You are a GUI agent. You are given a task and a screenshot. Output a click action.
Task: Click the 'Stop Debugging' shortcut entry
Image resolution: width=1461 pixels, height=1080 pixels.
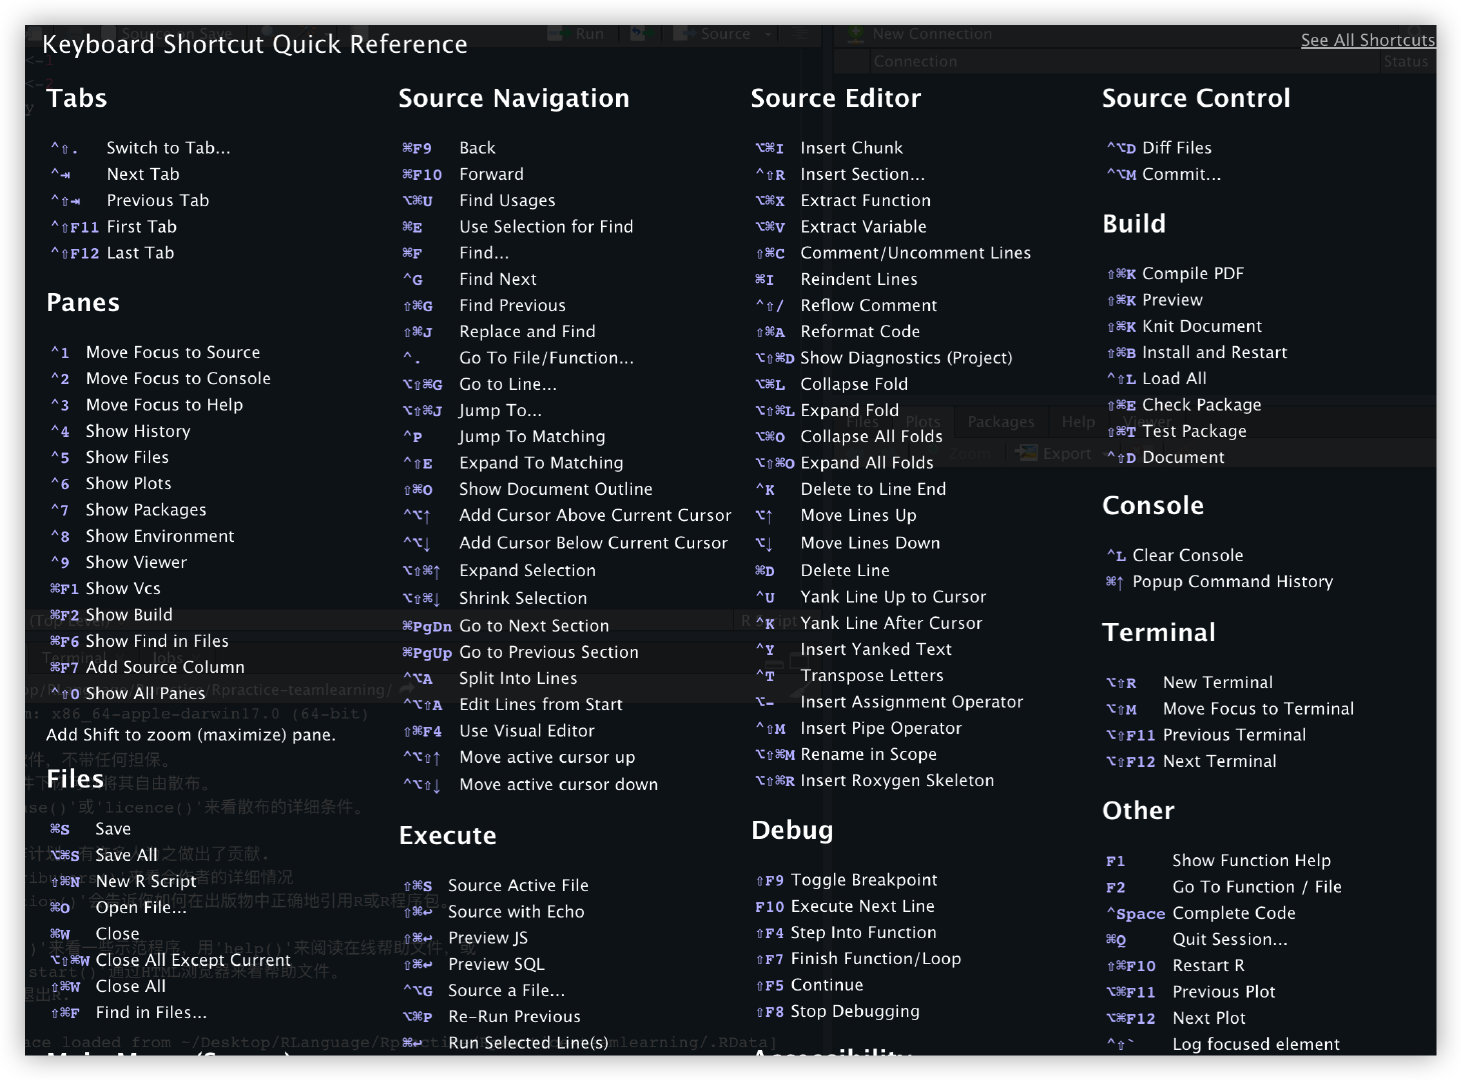[x=837, y=1011]
